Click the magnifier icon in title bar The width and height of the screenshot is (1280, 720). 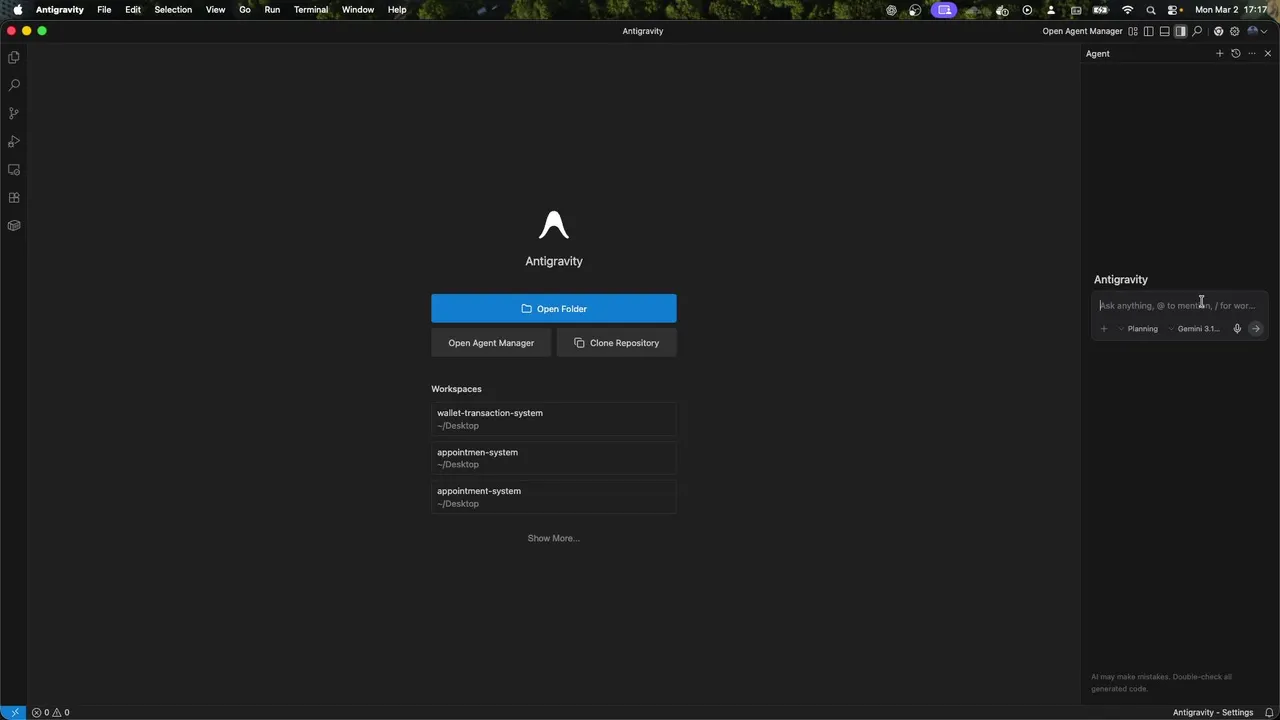(1197, 31)
